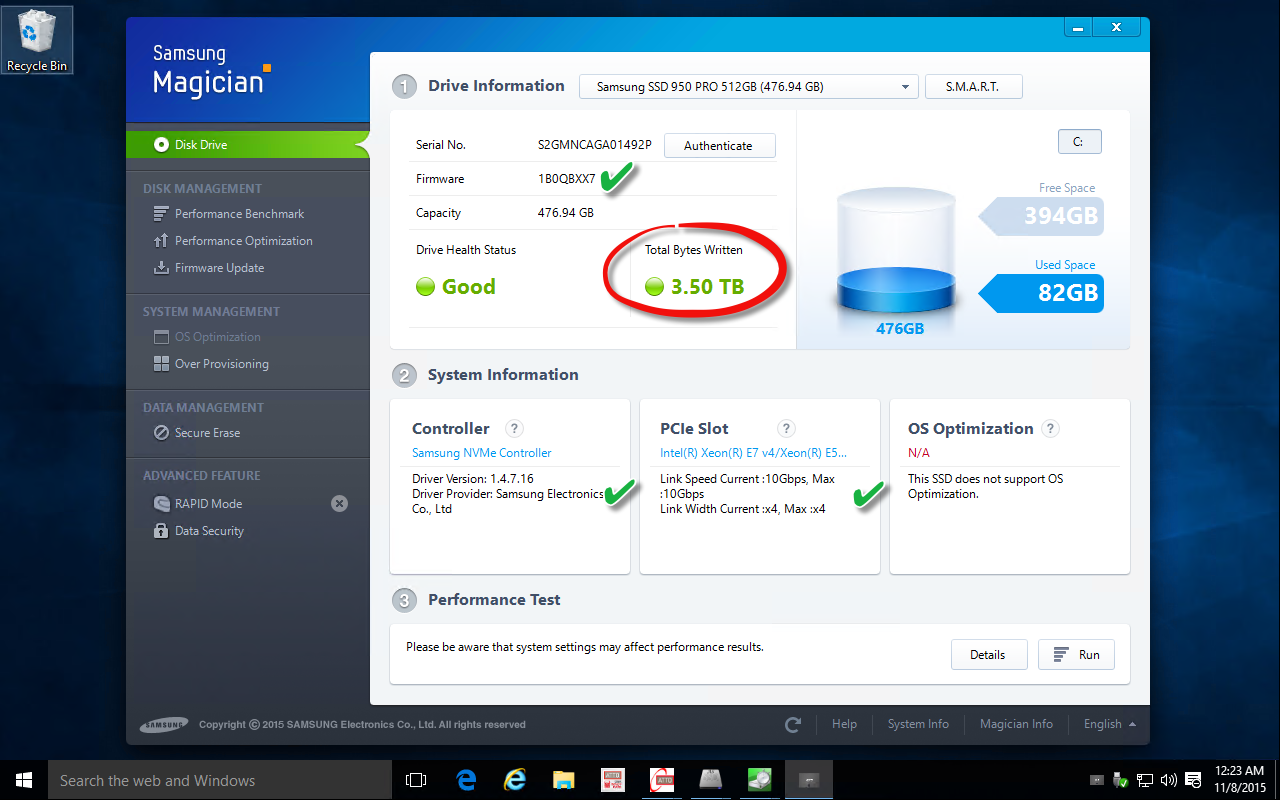Select Disk Drive in the sidebar
The image size is (1280, 800).
point(247,145)
